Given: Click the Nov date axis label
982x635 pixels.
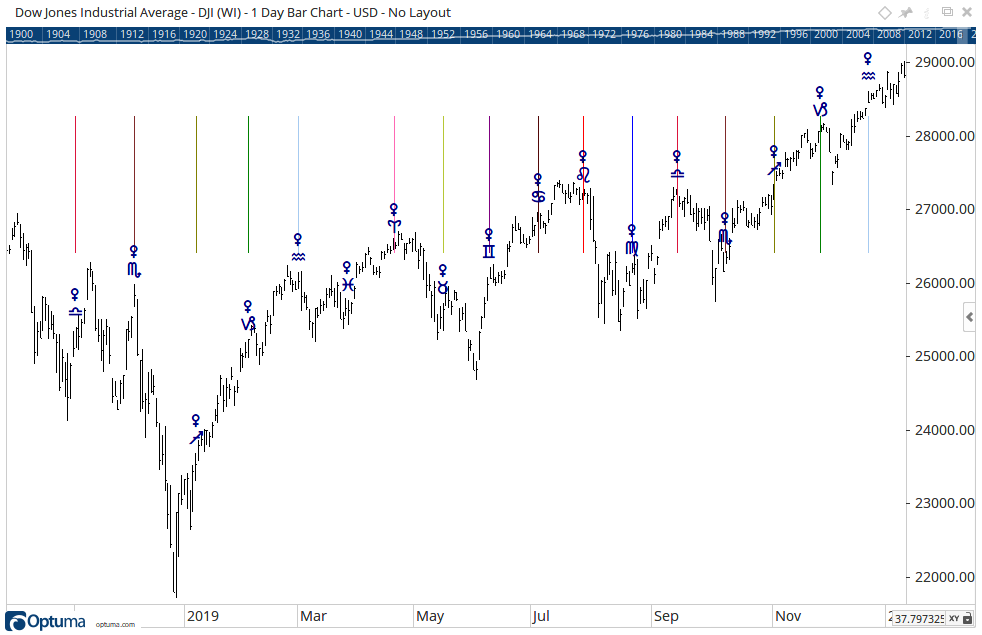Looking at the screenshot, I should pyautogui.click(x=788, y=616).
